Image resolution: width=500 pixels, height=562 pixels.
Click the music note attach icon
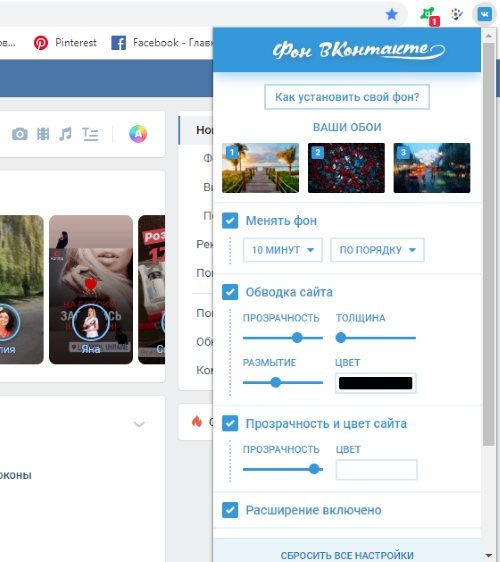click(65, 134)
